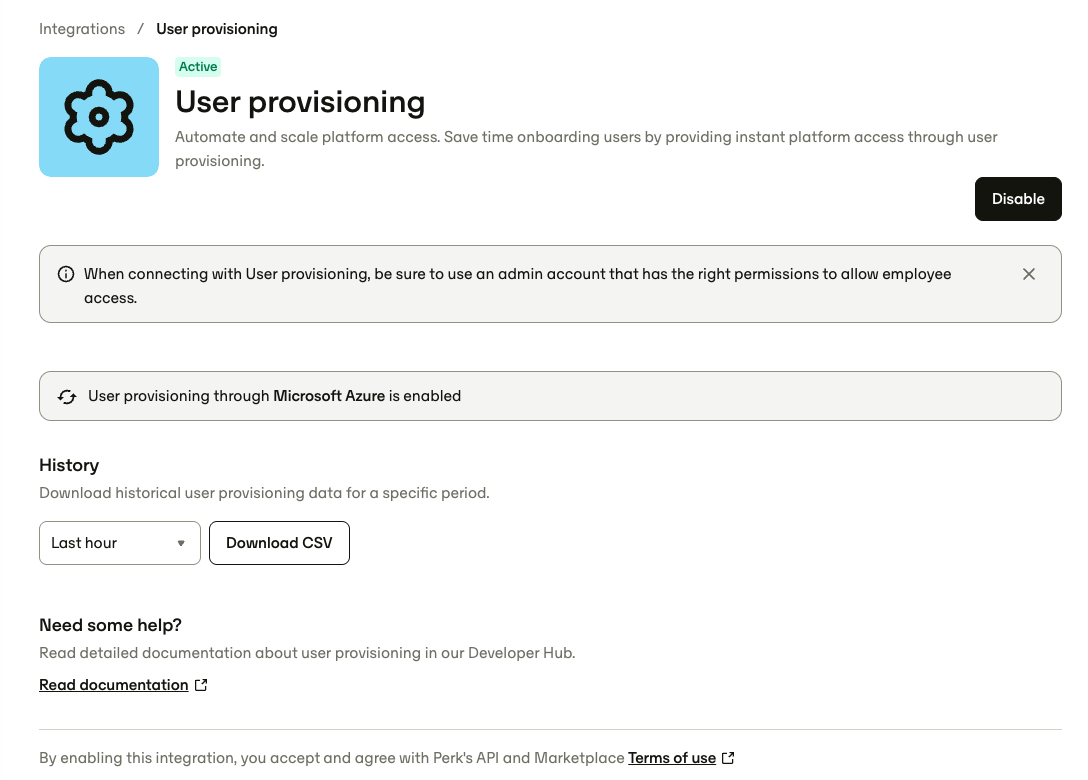This screenshot has width=1088, height=780.
Task: Open the Terms of use link
Action: pyautogui.click(x=672, y=758)
